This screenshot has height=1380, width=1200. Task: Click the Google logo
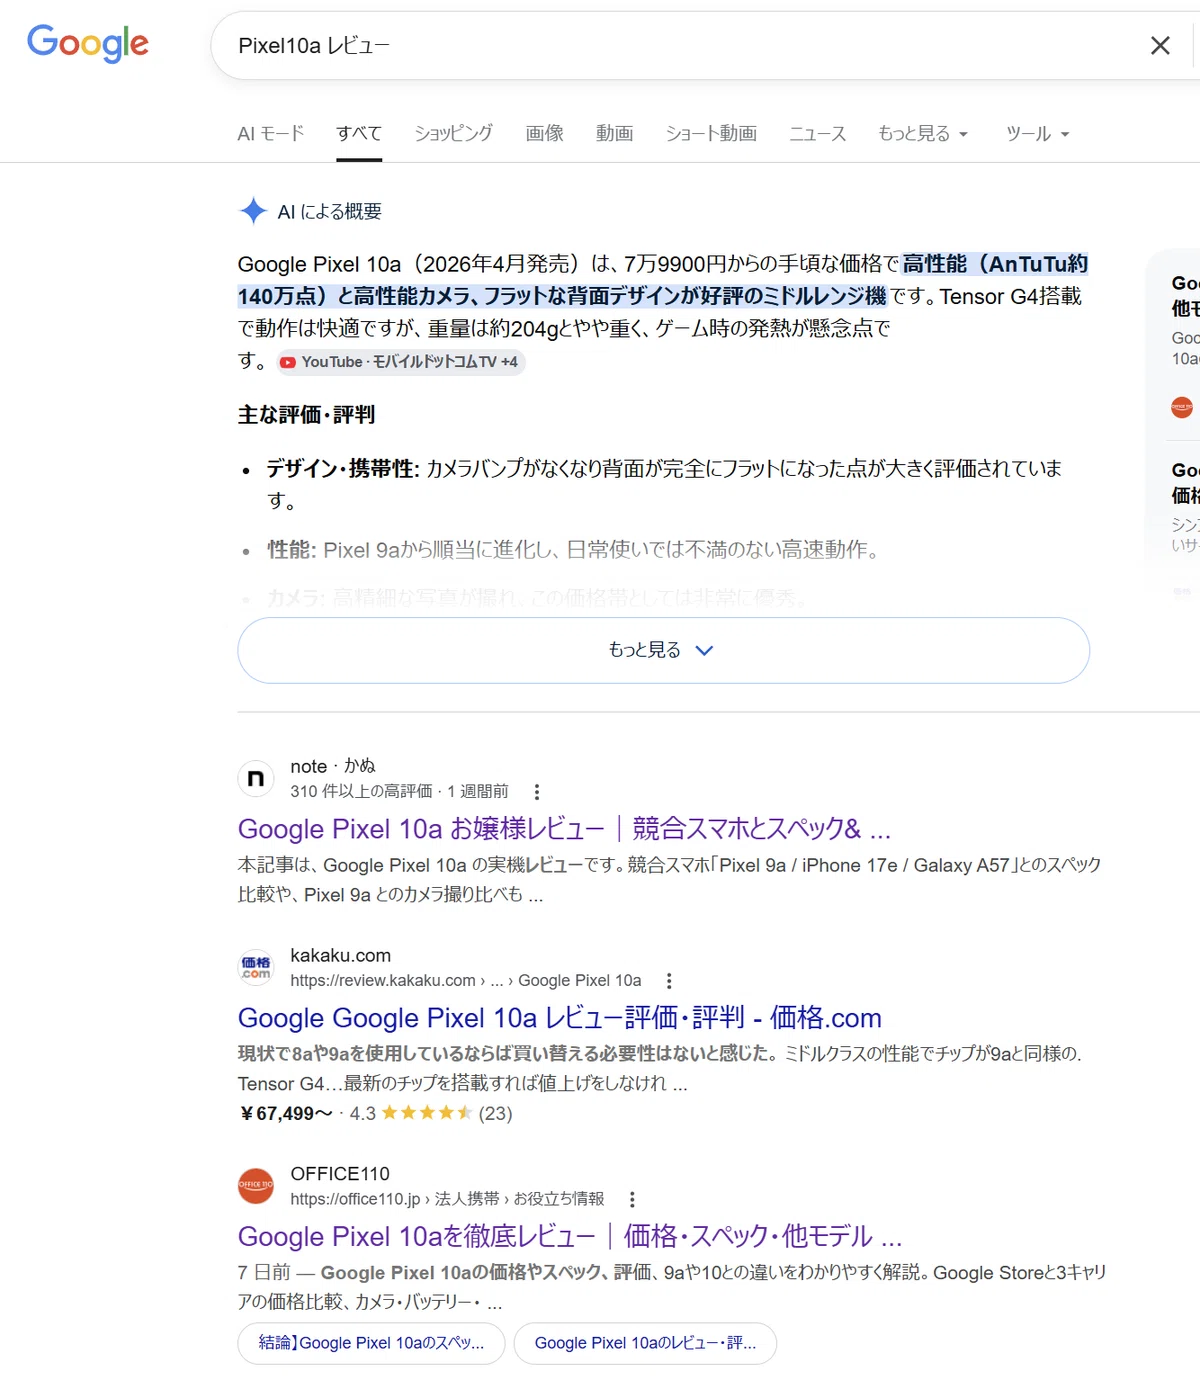(x=88, y=44)
